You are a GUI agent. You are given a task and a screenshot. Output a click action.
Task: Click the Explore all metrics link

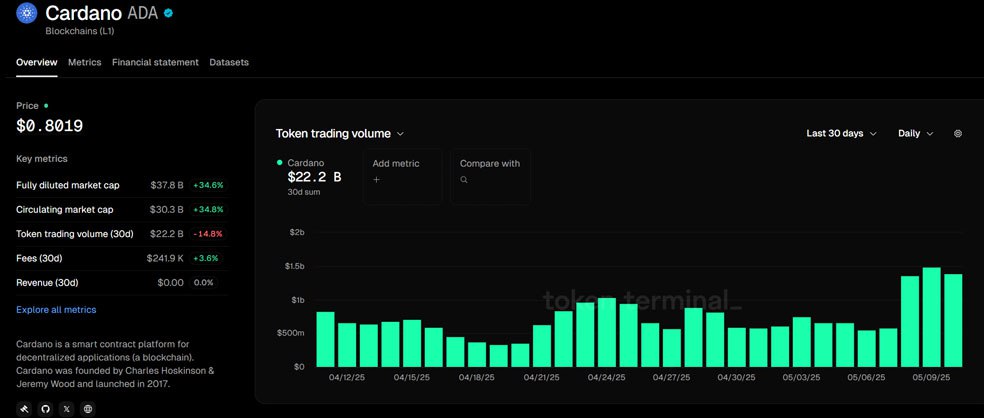point(56,310)
